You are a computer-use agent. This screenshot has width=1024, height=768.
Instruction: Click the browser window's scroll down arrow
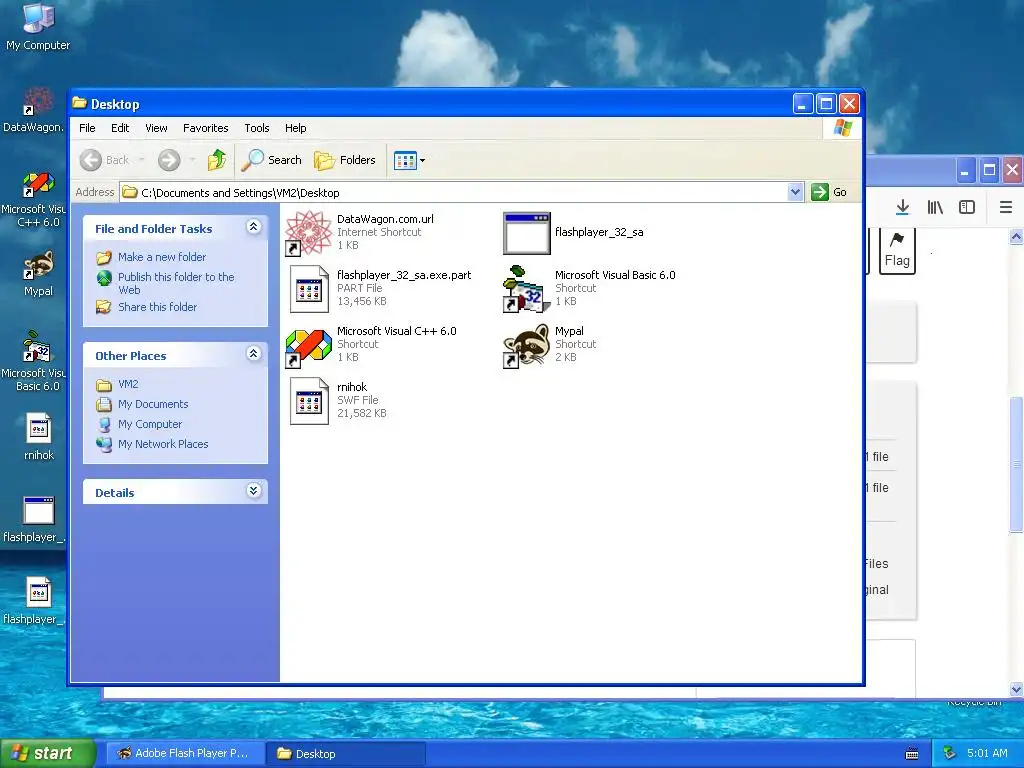coord(1016,689)
